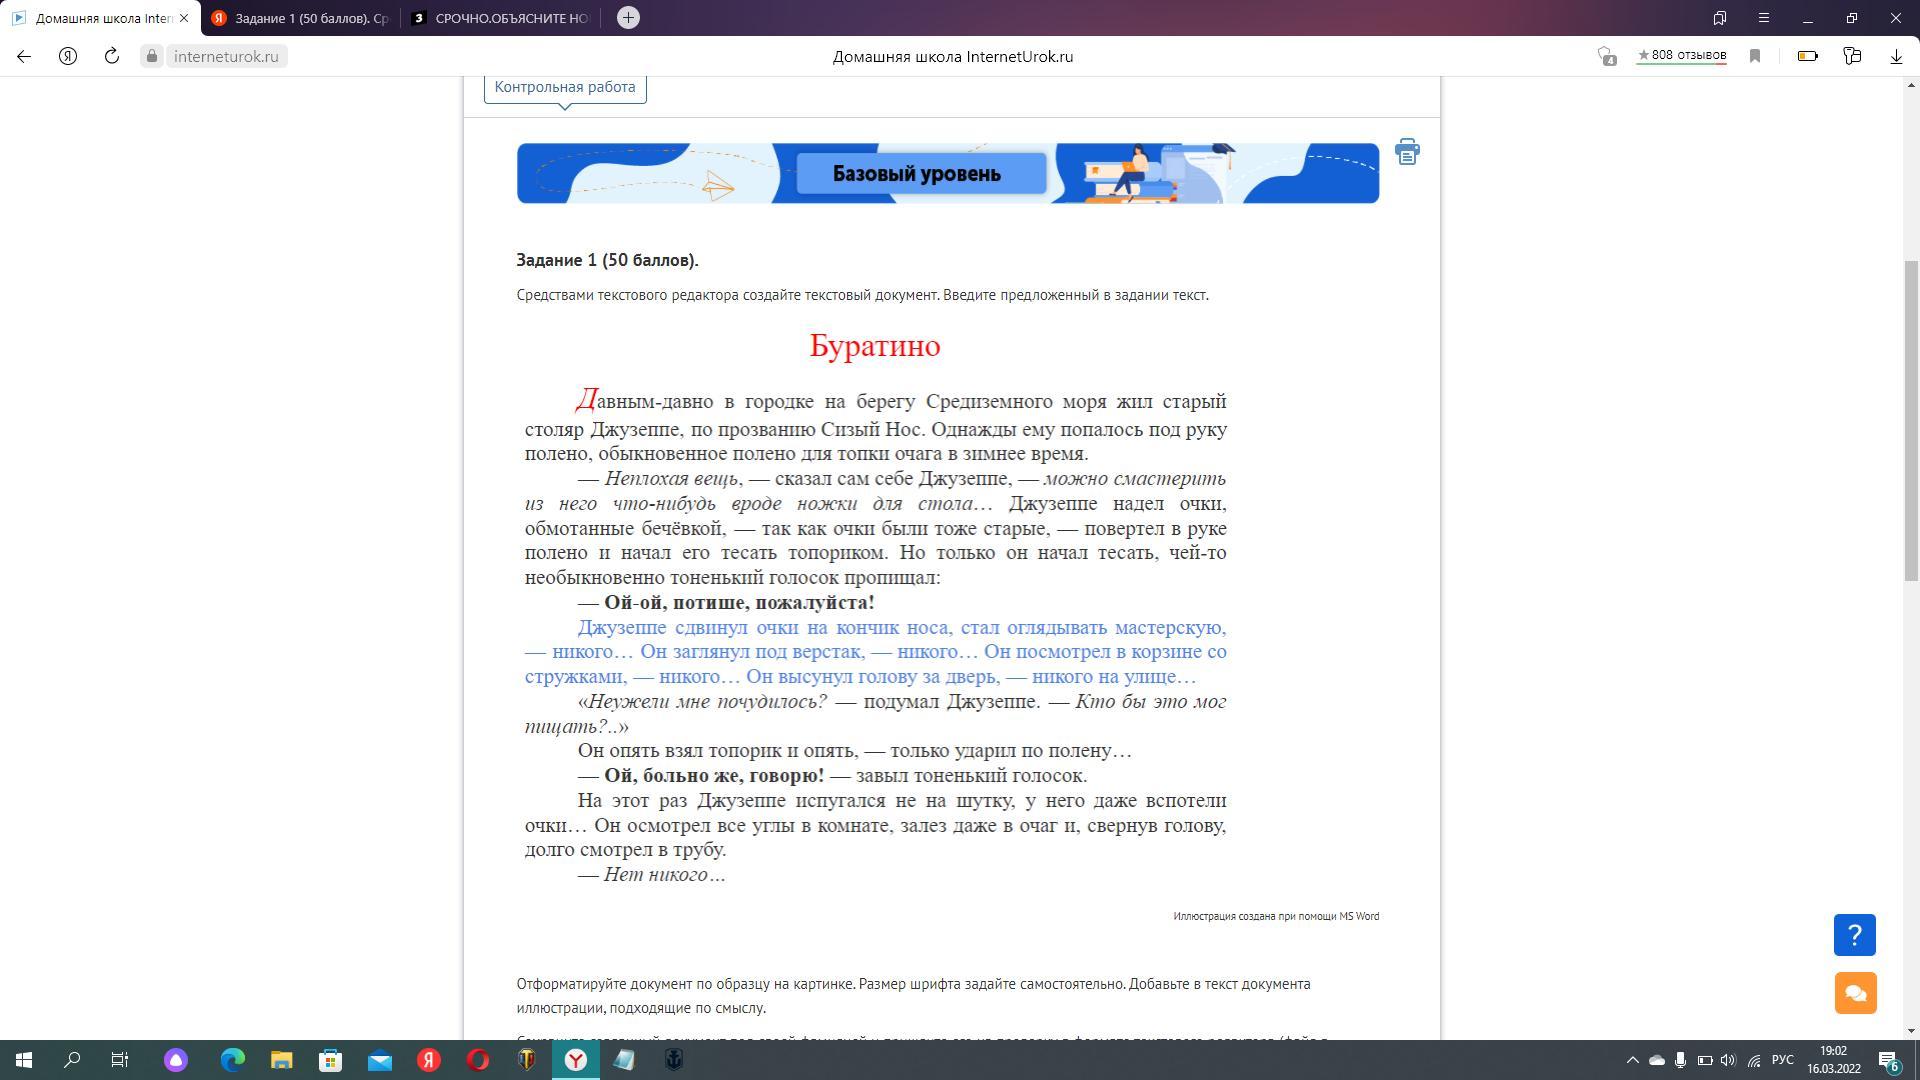Go back to the previous page

(24, 56)
